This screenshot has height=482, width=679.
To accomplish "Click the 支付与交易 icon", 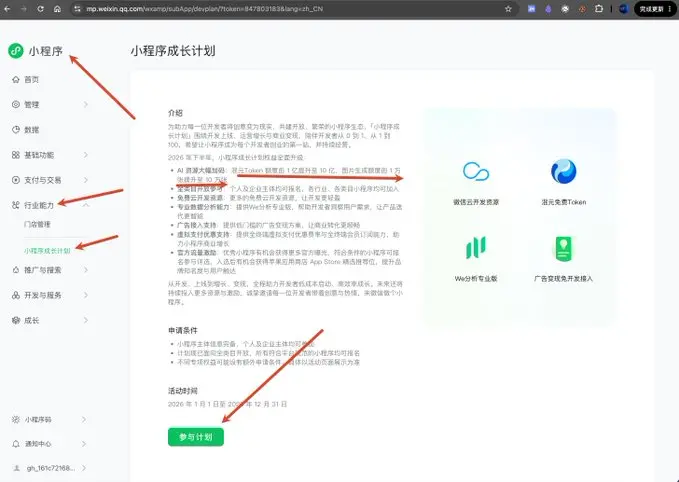I will [x=16, y=180].
